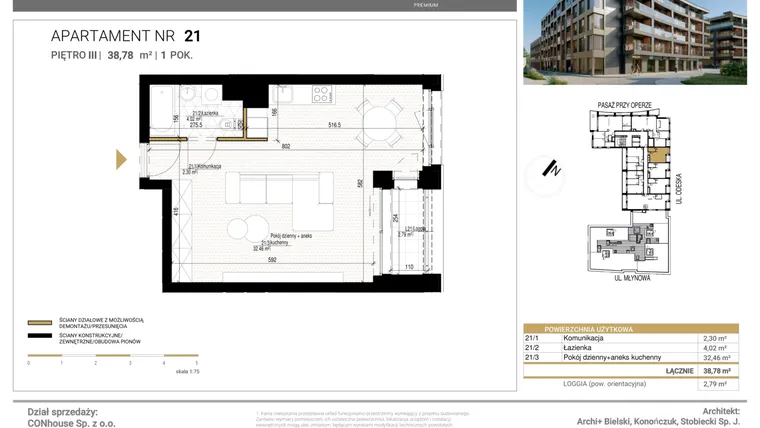760x428 pixels.
Task: Select '38,78 m²' in the subtitle
Action: pos(130,55)
